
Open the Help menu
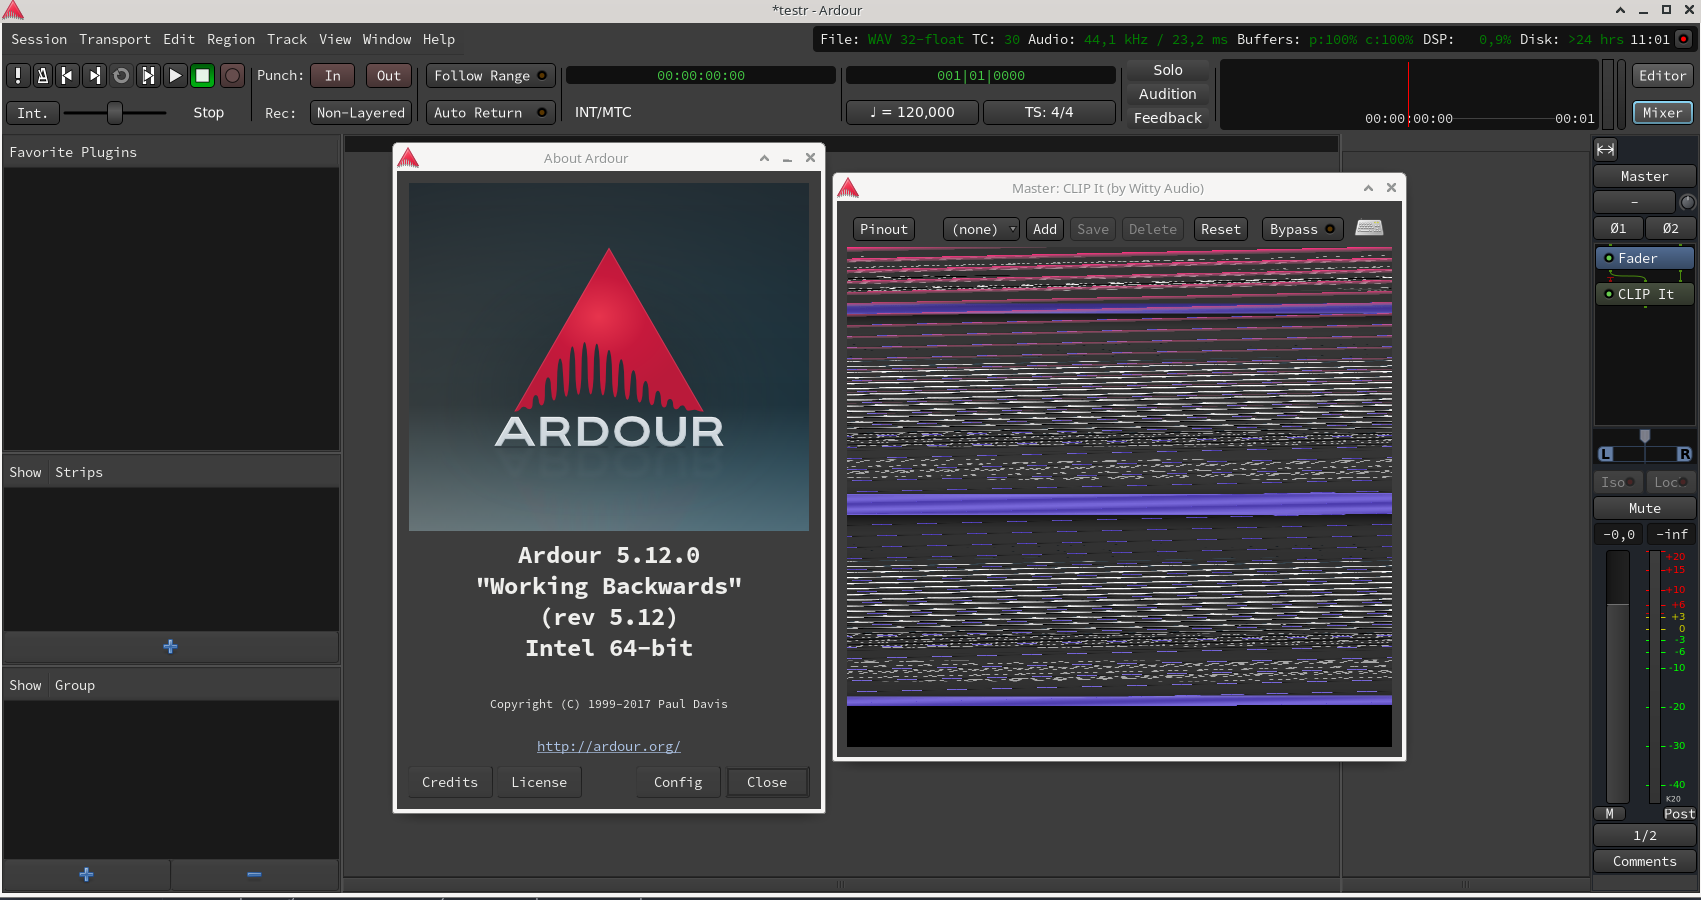pos(439,39)
